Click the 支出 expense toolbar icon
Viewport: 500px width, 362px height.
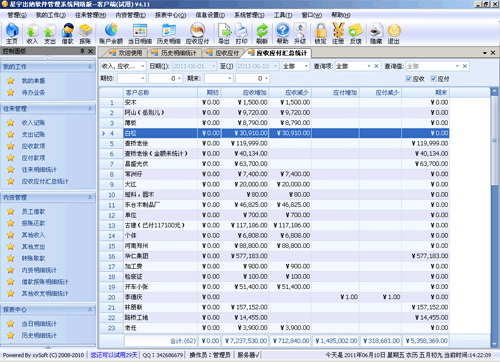tap(50, 33)
